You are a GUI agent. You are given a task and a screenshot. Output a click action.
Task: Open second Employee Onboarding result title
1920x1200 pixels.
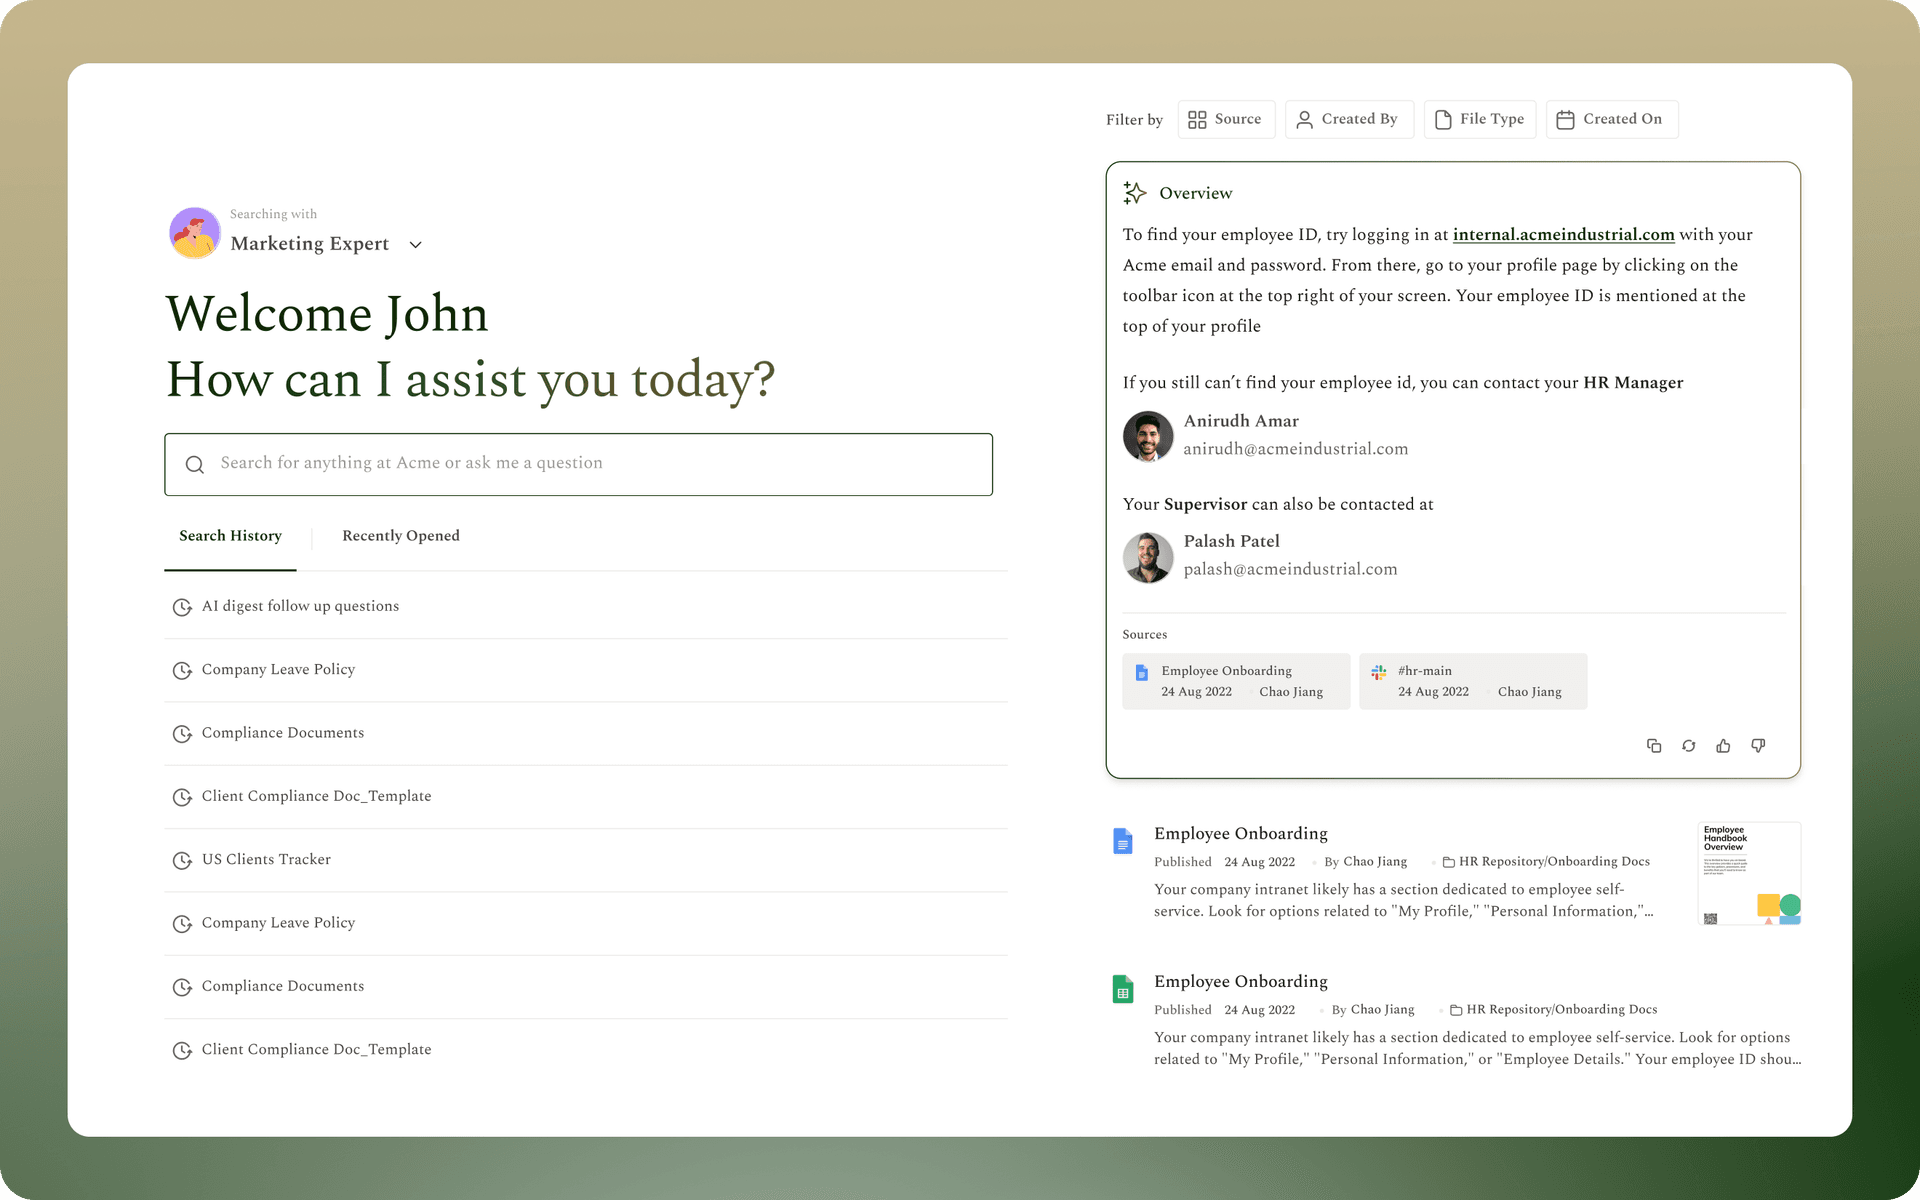(1240, 981)
